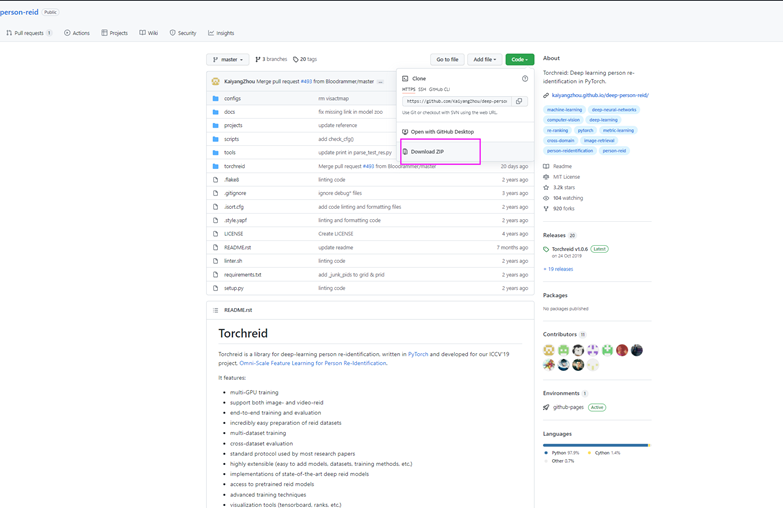Click the Go to file button
The width and height of the screenshot is (783, 508).
447,59
